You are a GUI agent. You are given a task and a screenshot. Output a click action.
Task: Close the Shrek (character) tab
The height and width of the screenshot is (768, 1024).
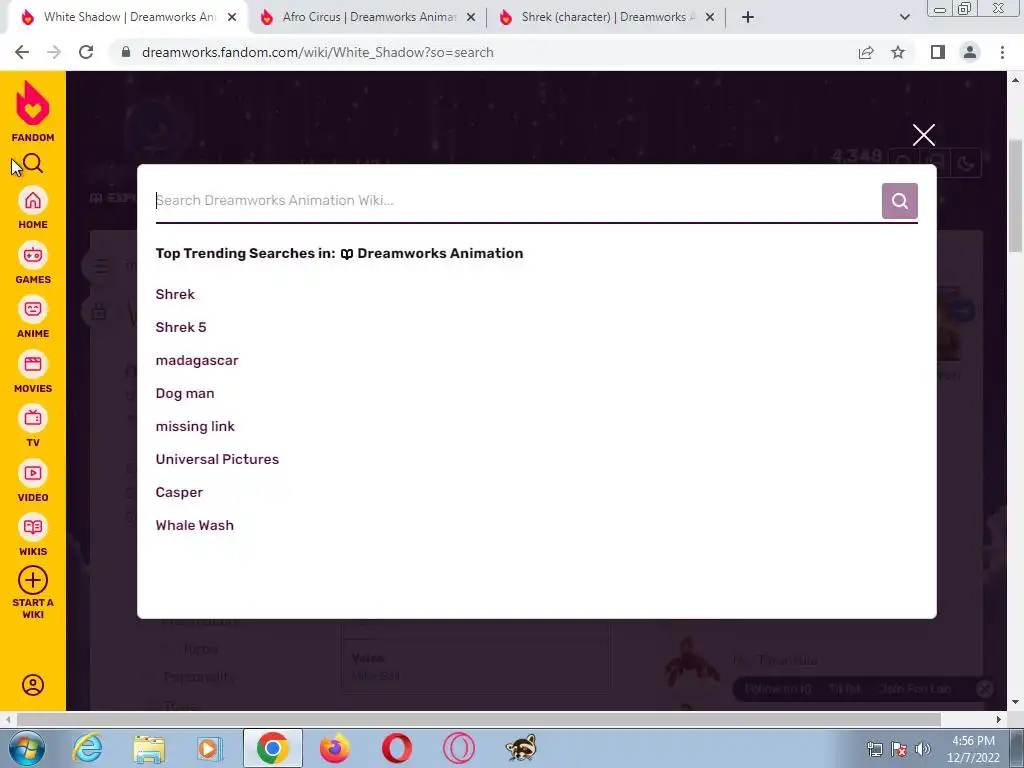(710, 18)
